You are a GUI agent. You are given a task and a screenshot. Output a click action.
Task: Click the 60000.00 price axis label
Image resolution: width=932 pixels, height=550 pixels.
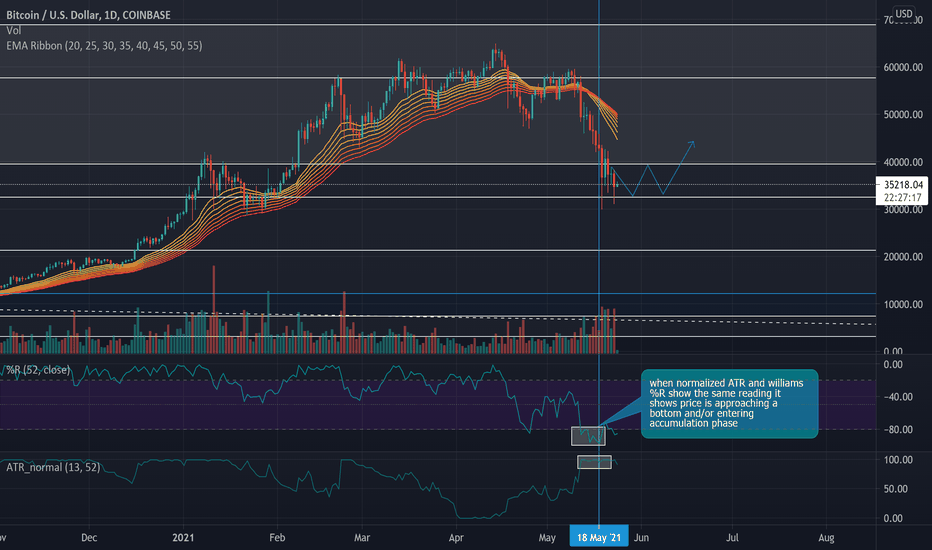[x=903, y=67]
